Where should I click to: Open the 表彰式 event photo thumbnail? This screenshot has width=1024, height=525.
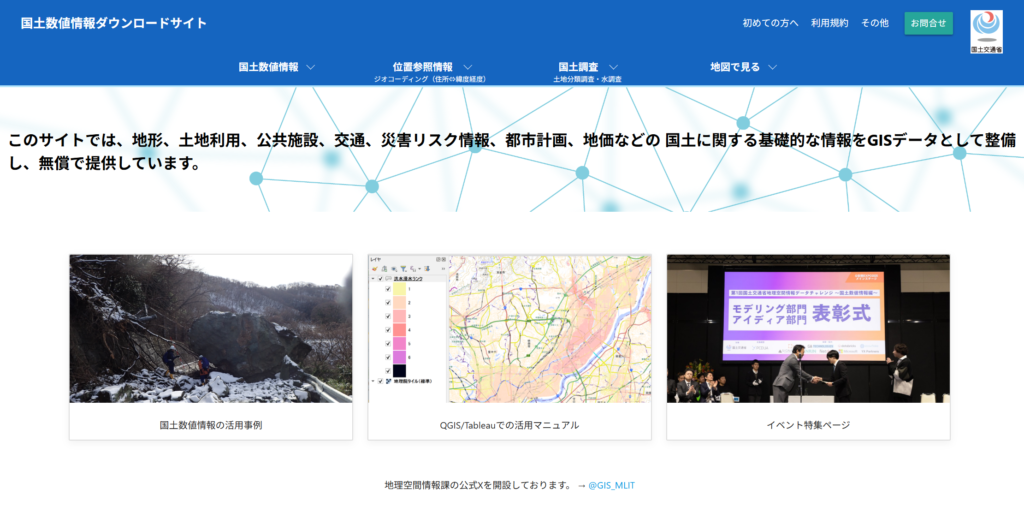coord(808,328)
